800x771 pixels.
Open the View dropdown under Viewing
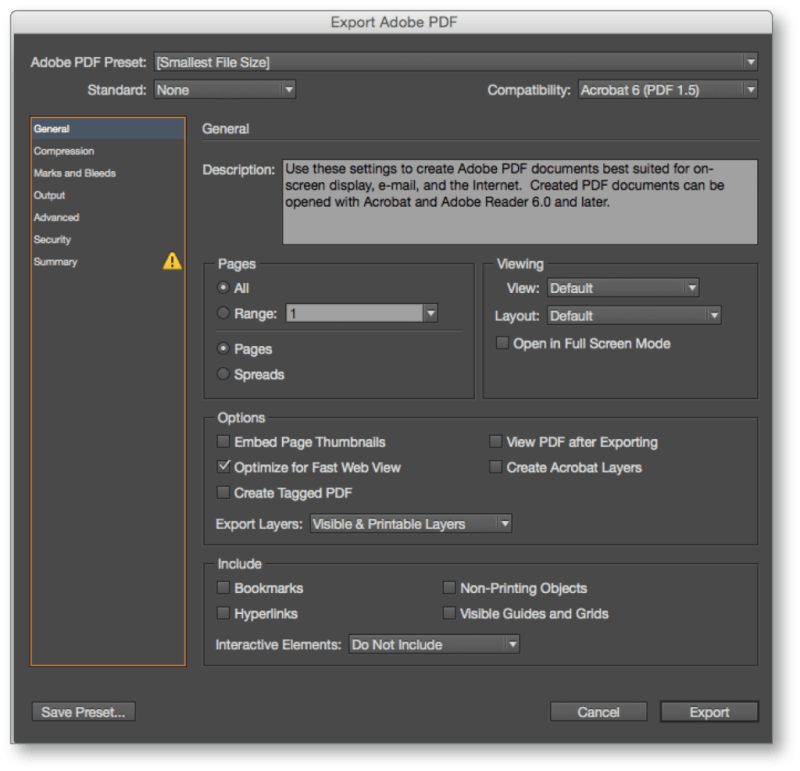(x=622, y=288)
